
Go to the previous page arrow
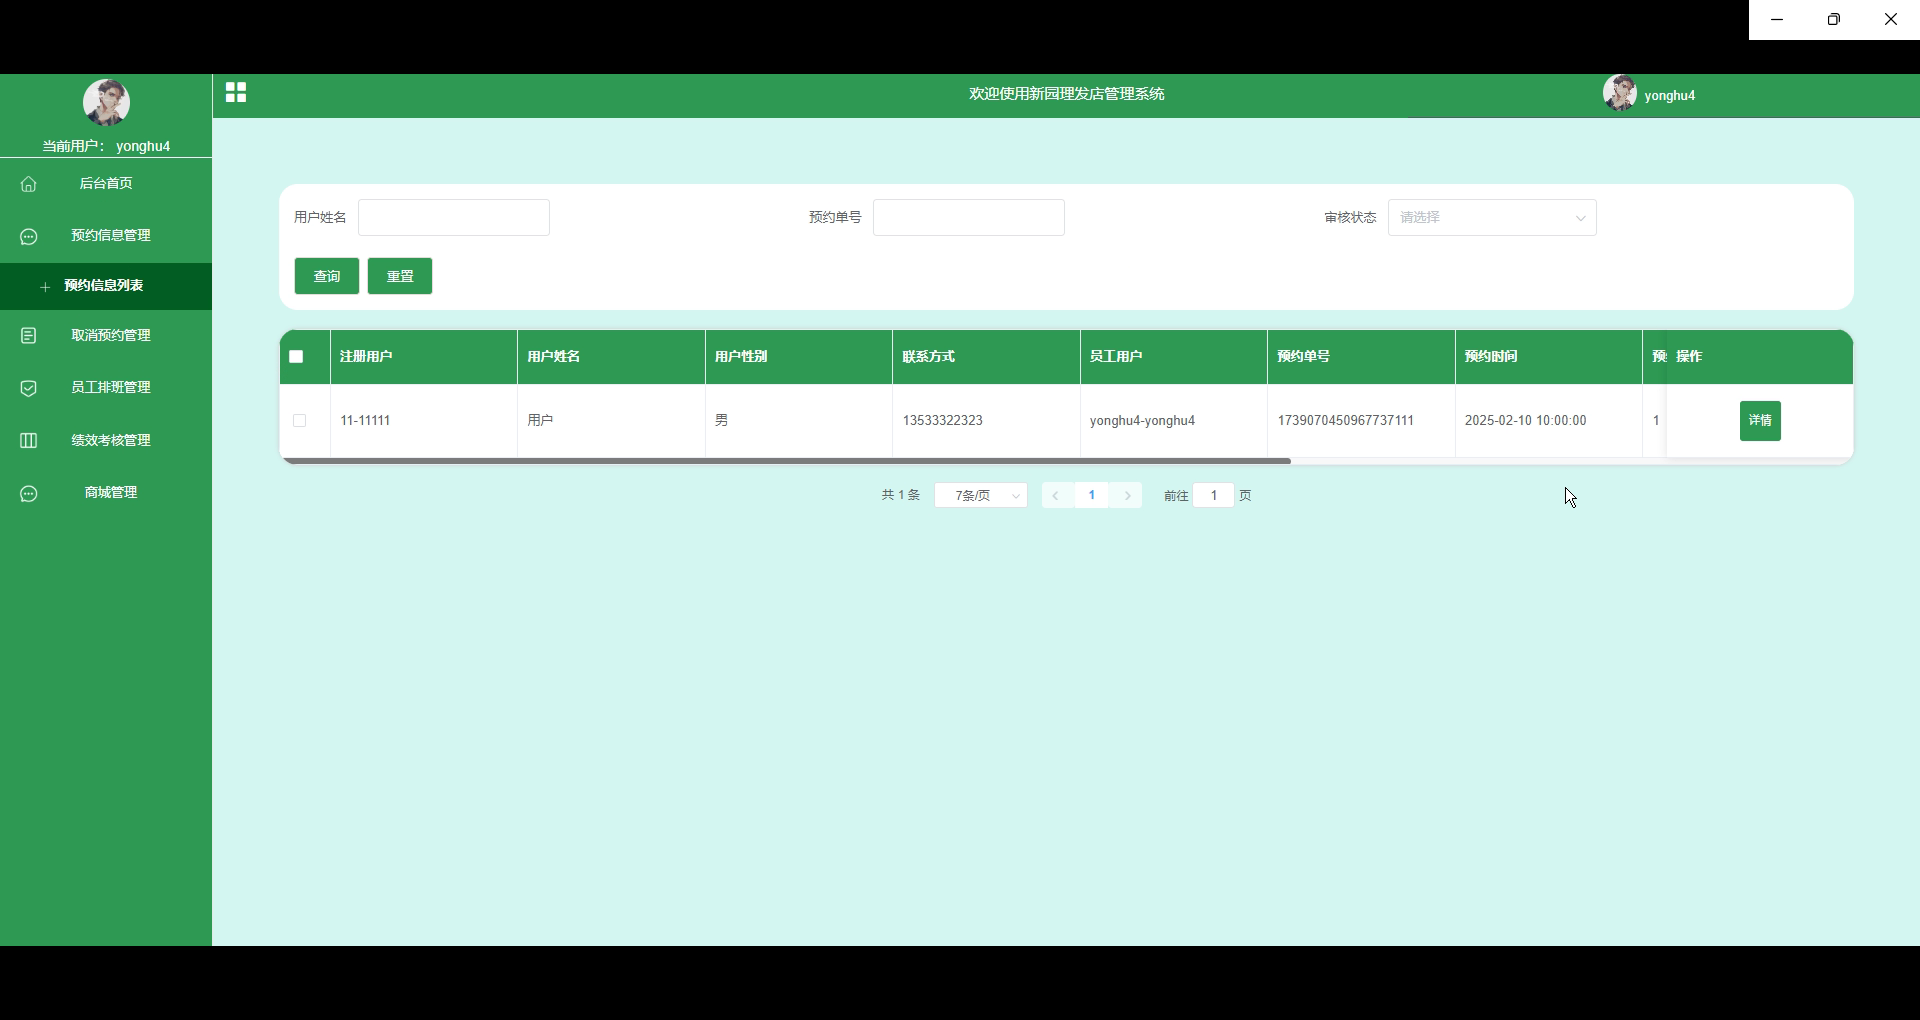[x=1056, y=495]
